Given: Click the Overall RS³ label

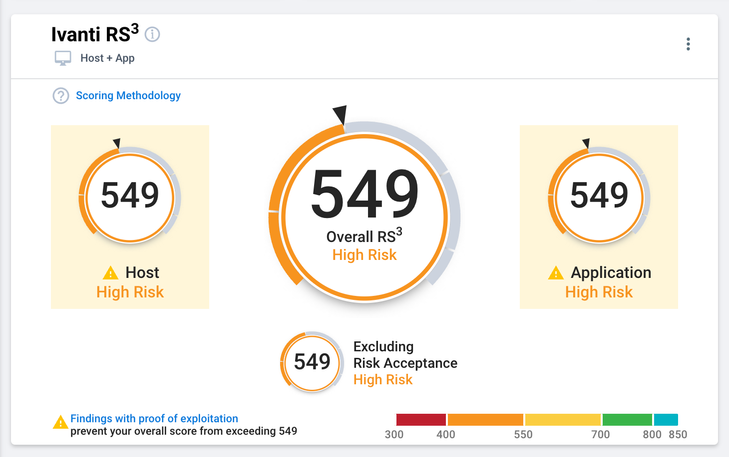Looking at the screenshot, I should [364, 236].
